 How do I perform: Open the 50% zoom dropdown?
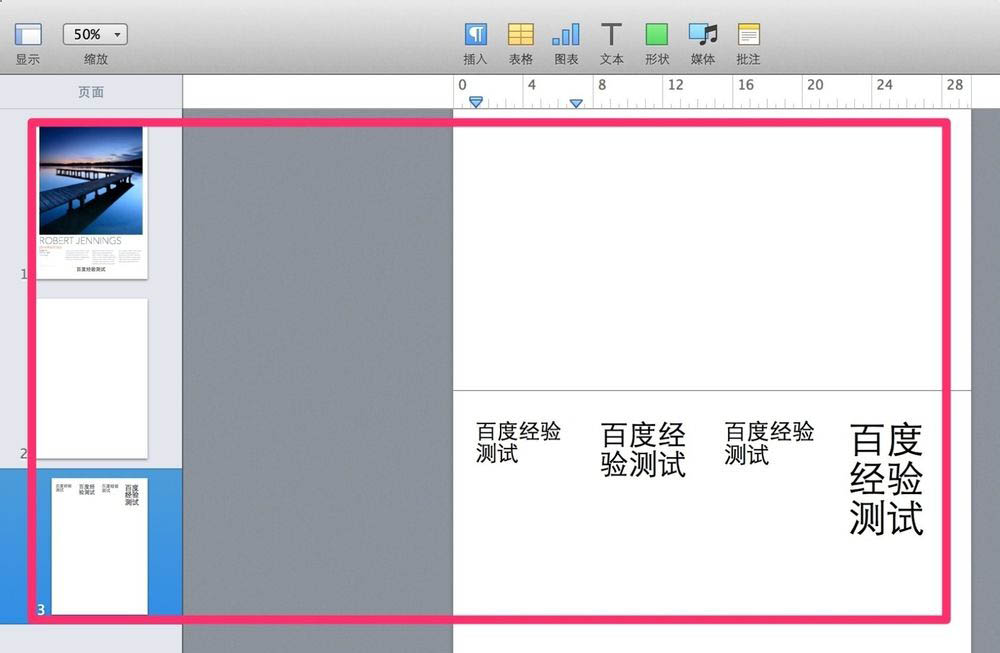94,33
